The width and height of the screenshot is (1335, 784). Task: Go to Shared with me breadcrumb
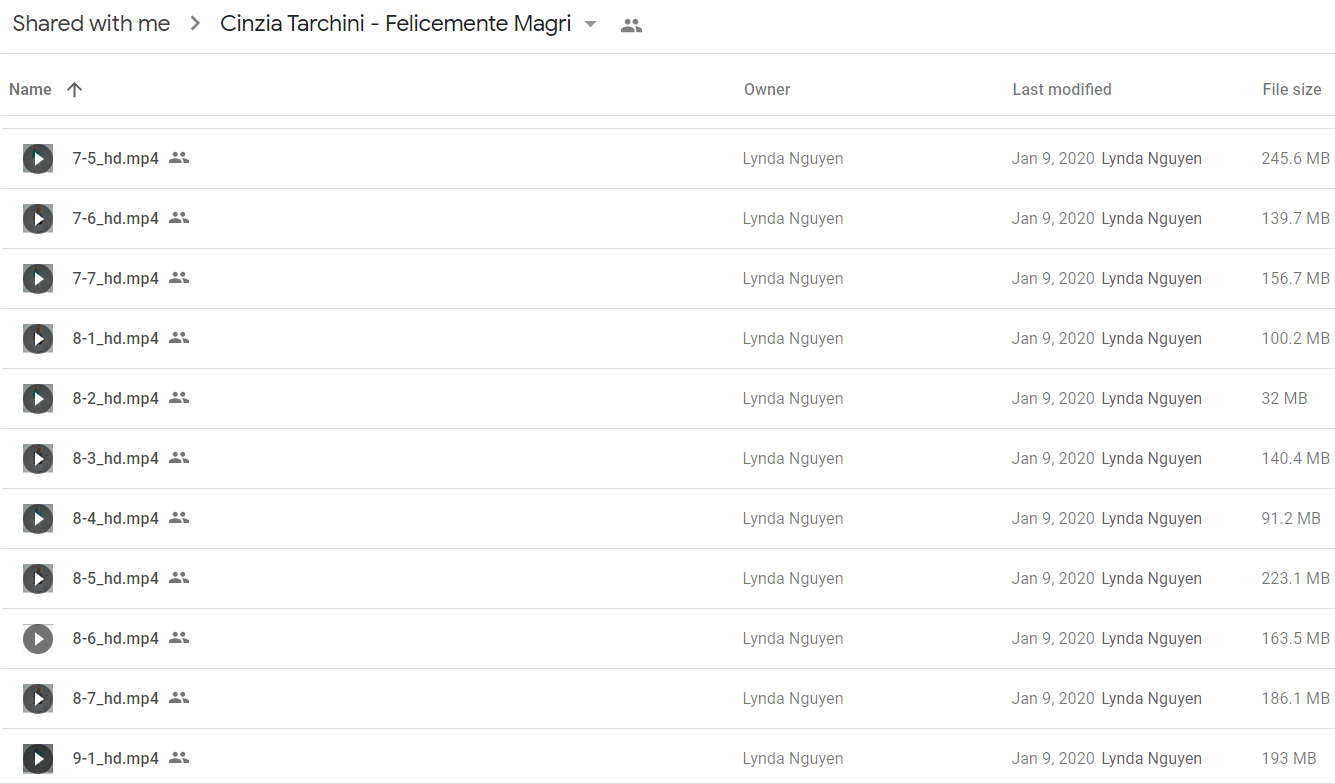coord(91,24)
